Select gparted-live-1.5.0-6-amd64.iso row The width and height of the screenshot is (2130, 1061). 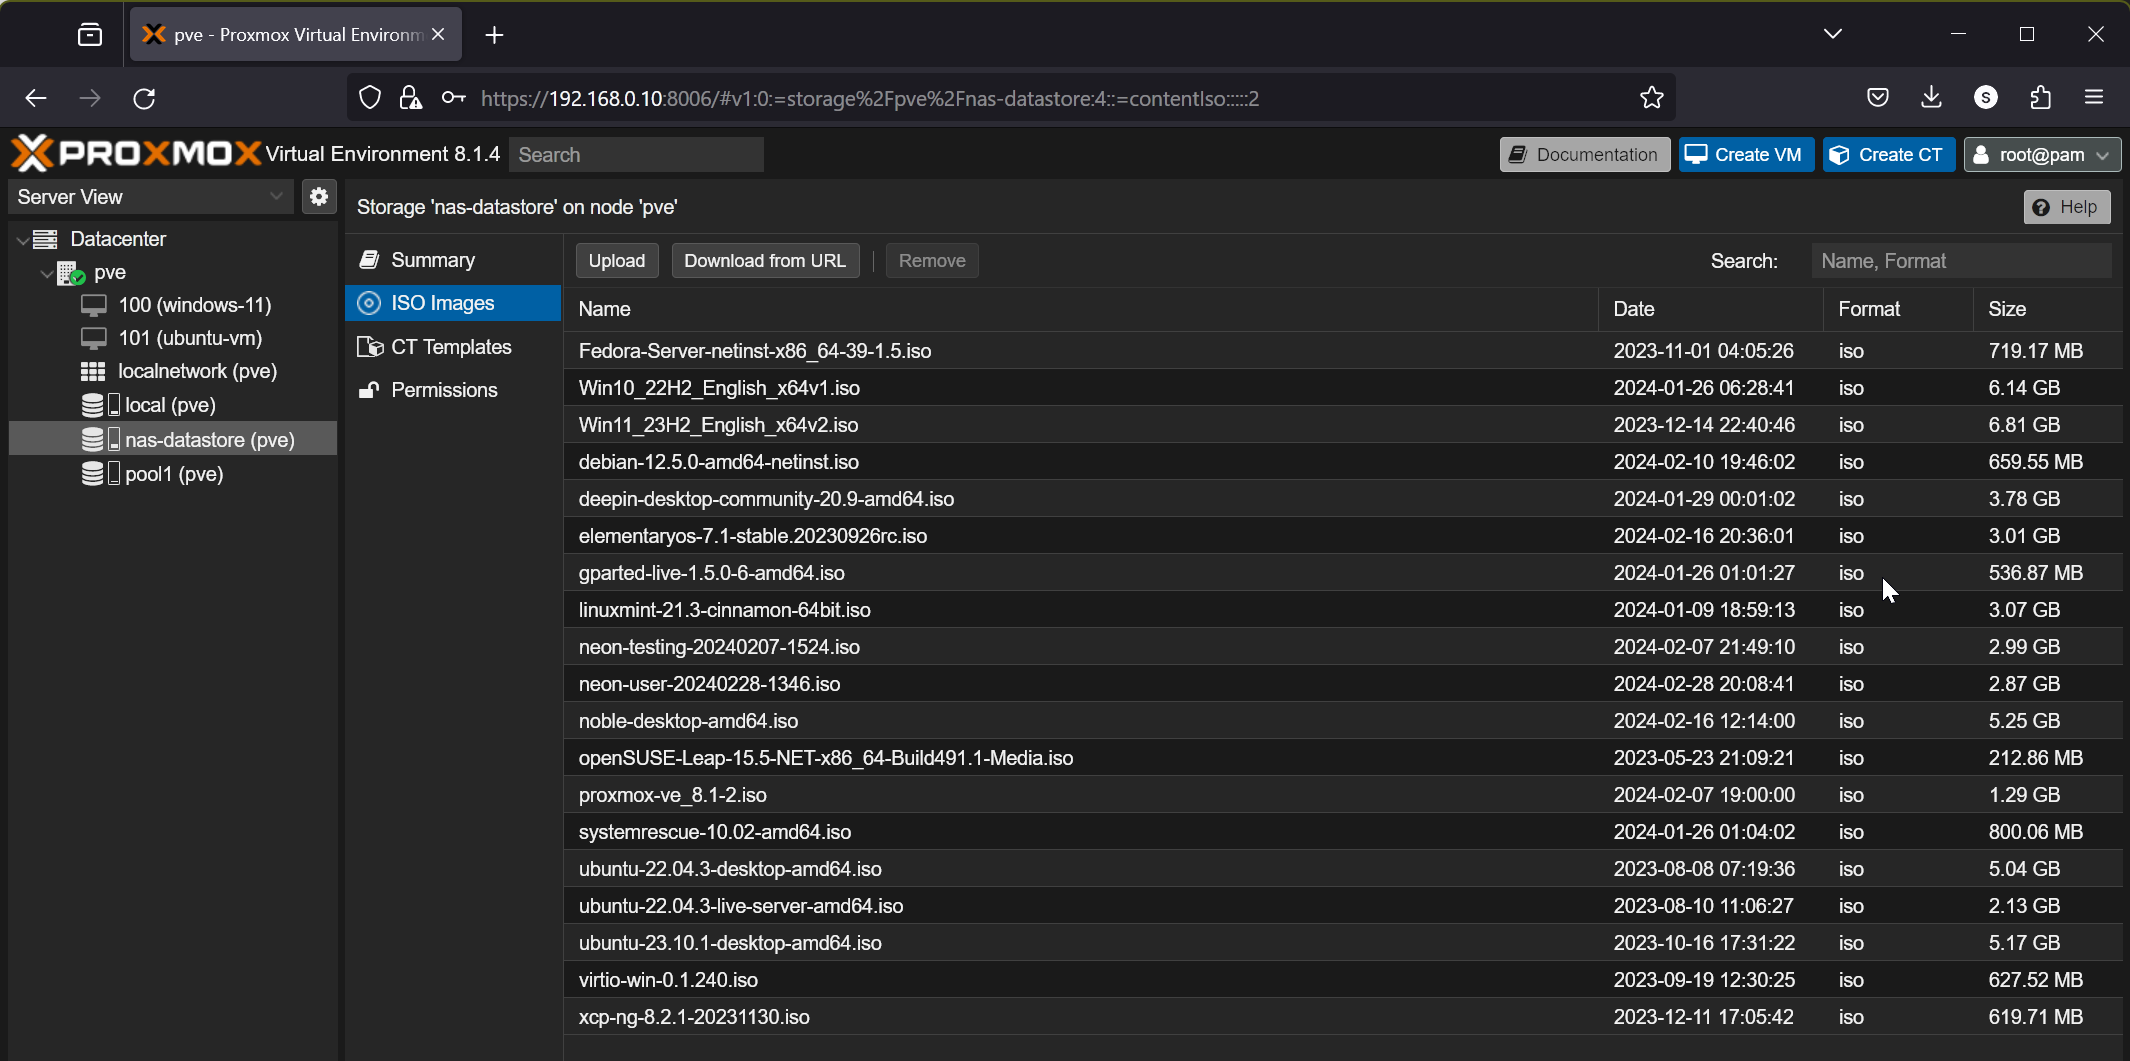[x=1343, y=573]
